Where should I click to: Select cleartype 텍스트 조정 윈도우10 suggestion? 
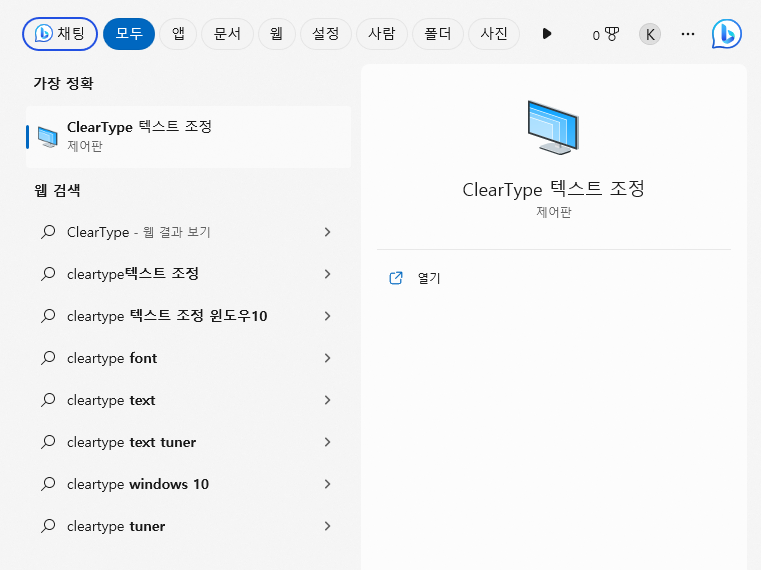click(x=188, y=316)
